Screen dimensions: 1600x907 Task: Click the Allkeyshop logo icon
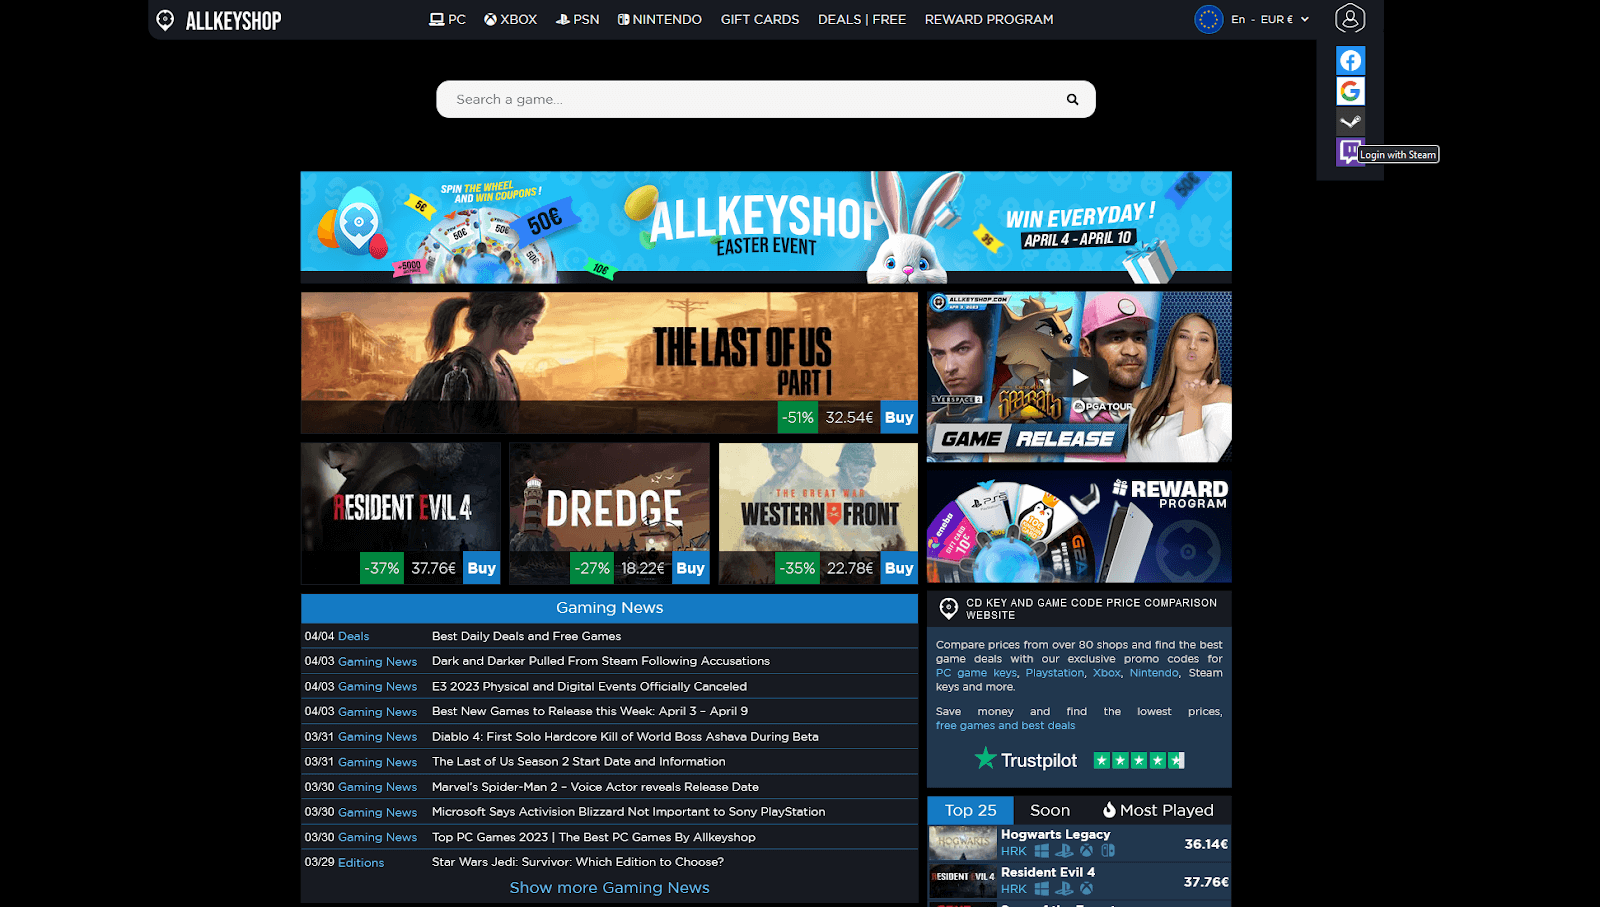(x=166, y=19)
